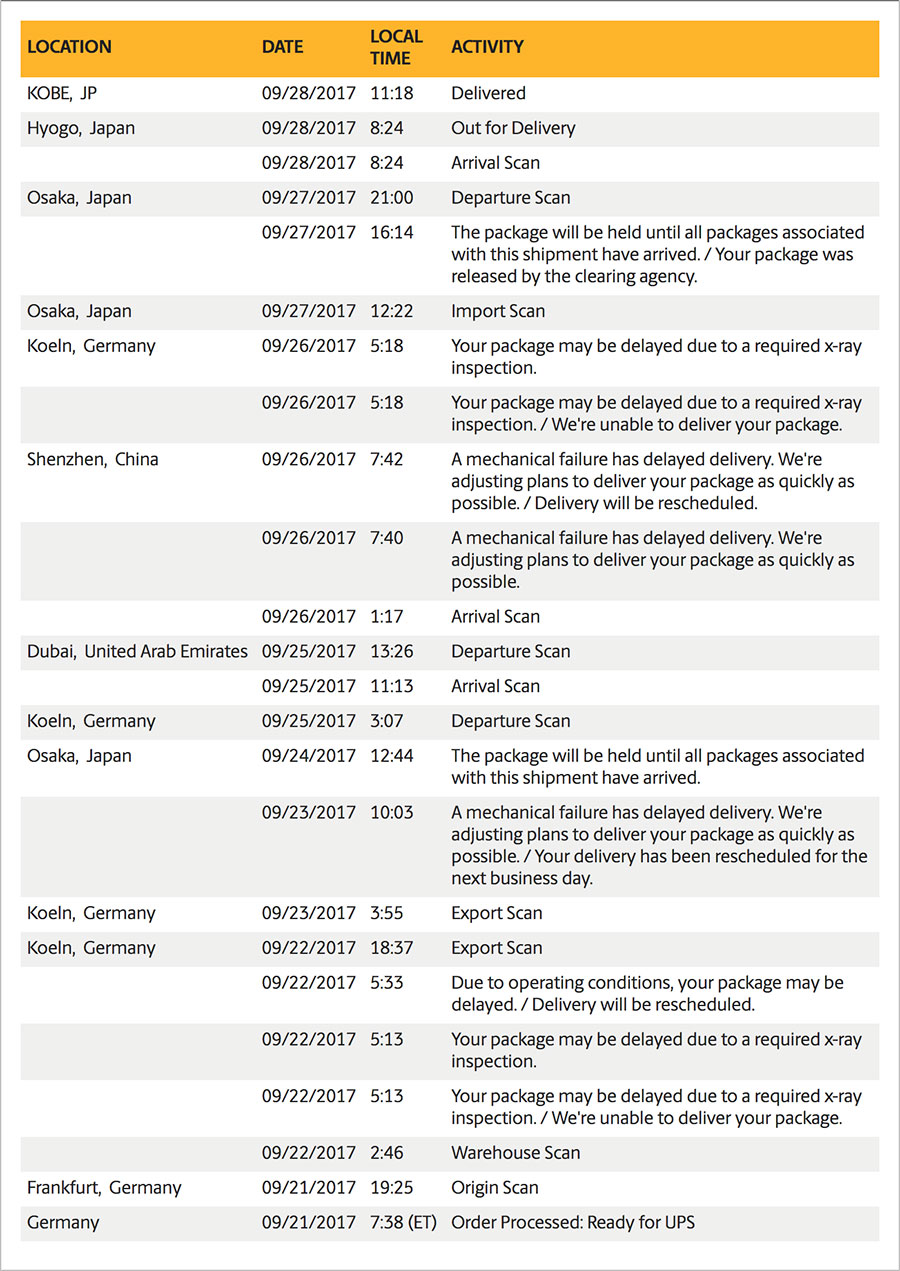The image size is (900, 1271).
Task: Click the Origin Scan activity entry
Action: (494, 1187)
